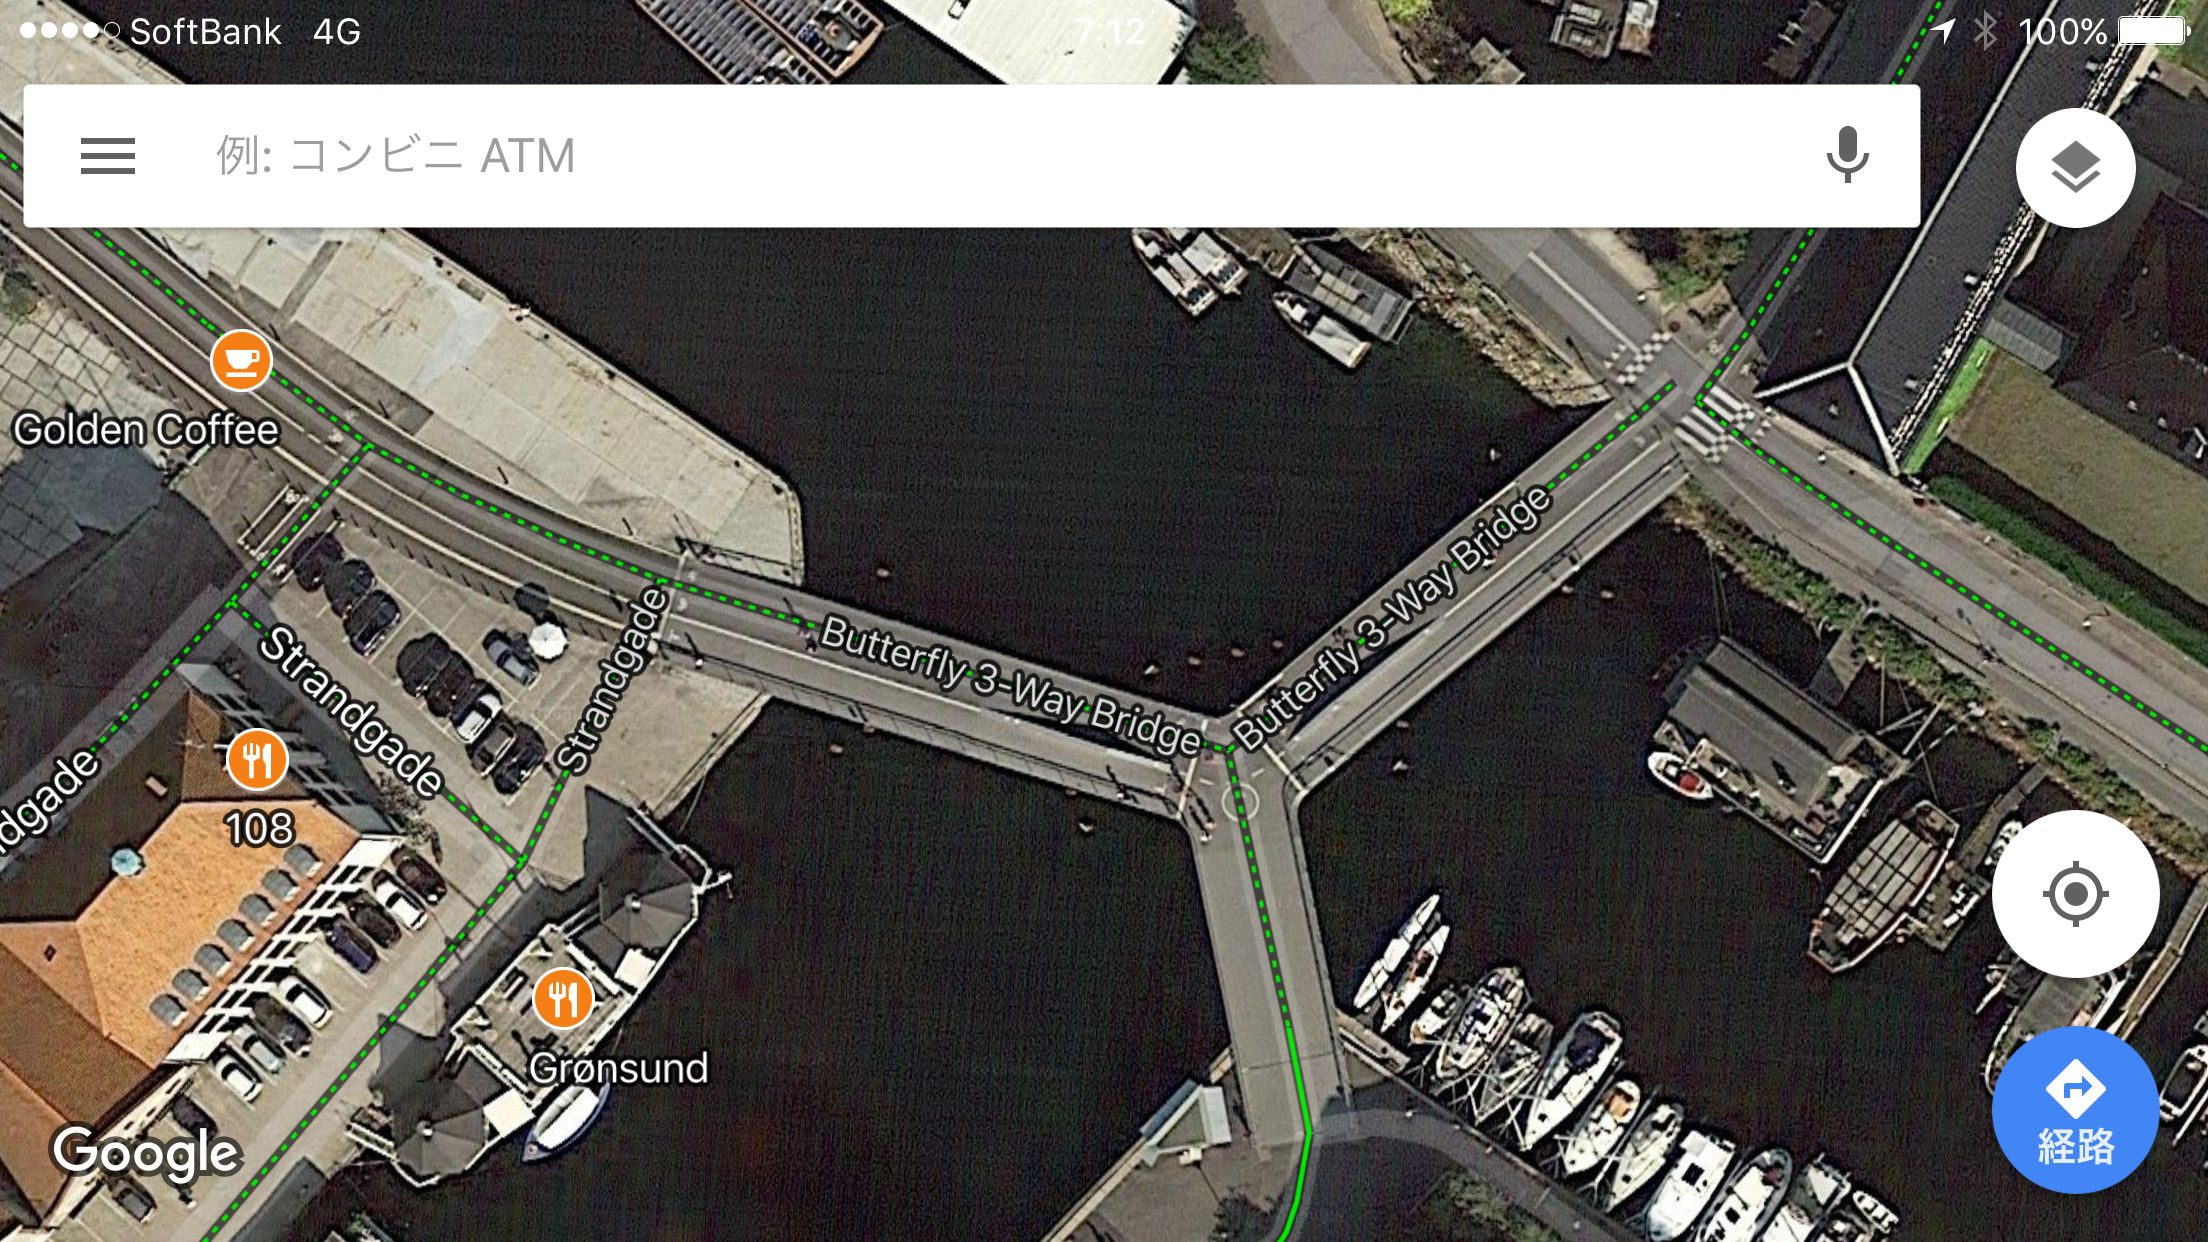Tap the west Butterfly 3-Way Bridge label
This screenshot has height=1242, width=2208.
tap(1010, 685)
